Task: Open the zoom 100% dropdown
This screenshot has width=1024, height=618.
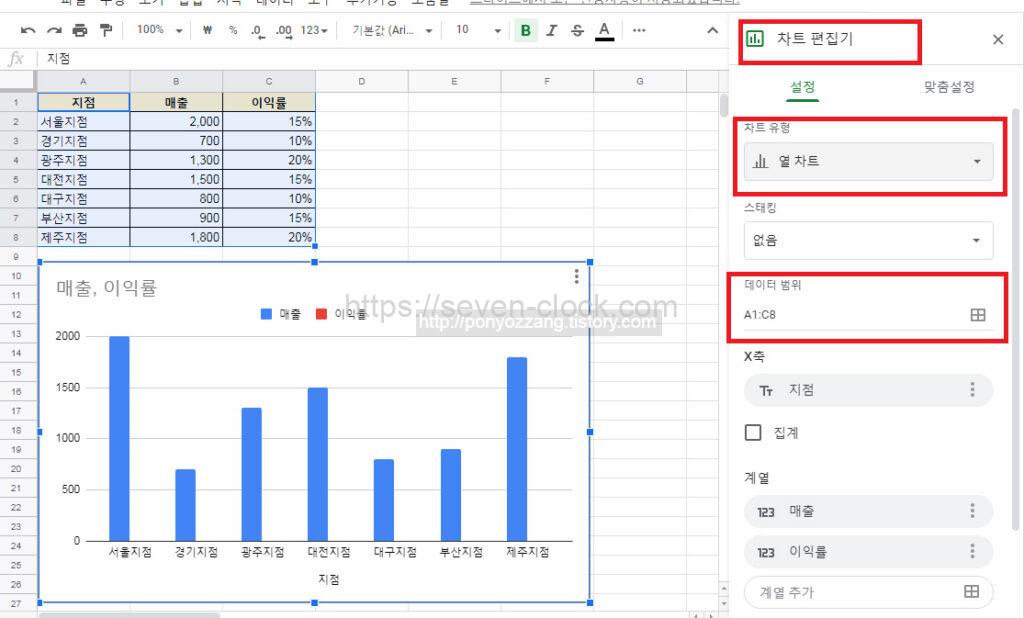Action: coord(160,31)
